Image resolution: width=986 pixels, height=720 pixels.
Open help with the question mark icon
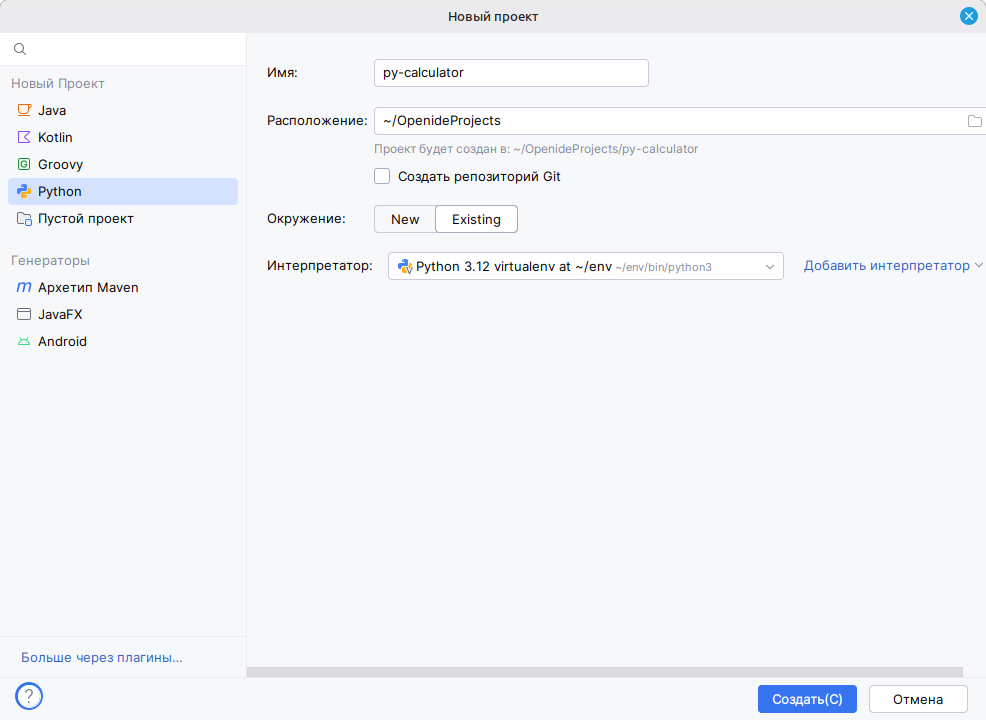pos(29,696)
